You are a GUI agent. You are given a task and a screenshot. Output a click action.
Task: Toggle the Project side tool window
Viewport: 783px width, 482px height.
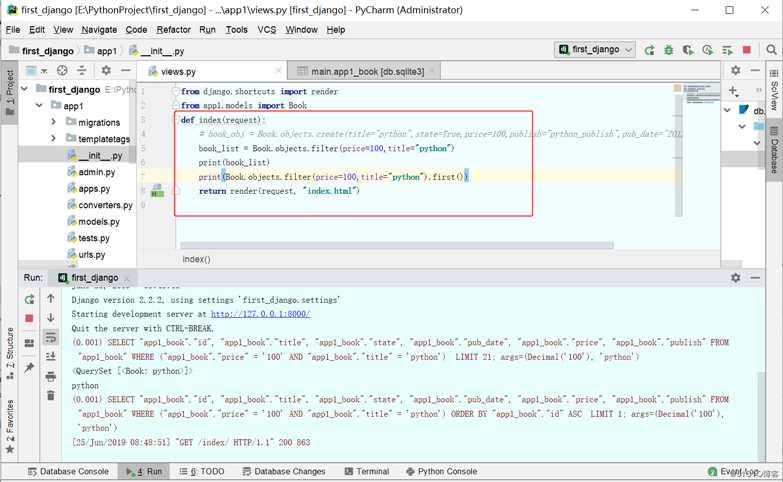[9, 91]
